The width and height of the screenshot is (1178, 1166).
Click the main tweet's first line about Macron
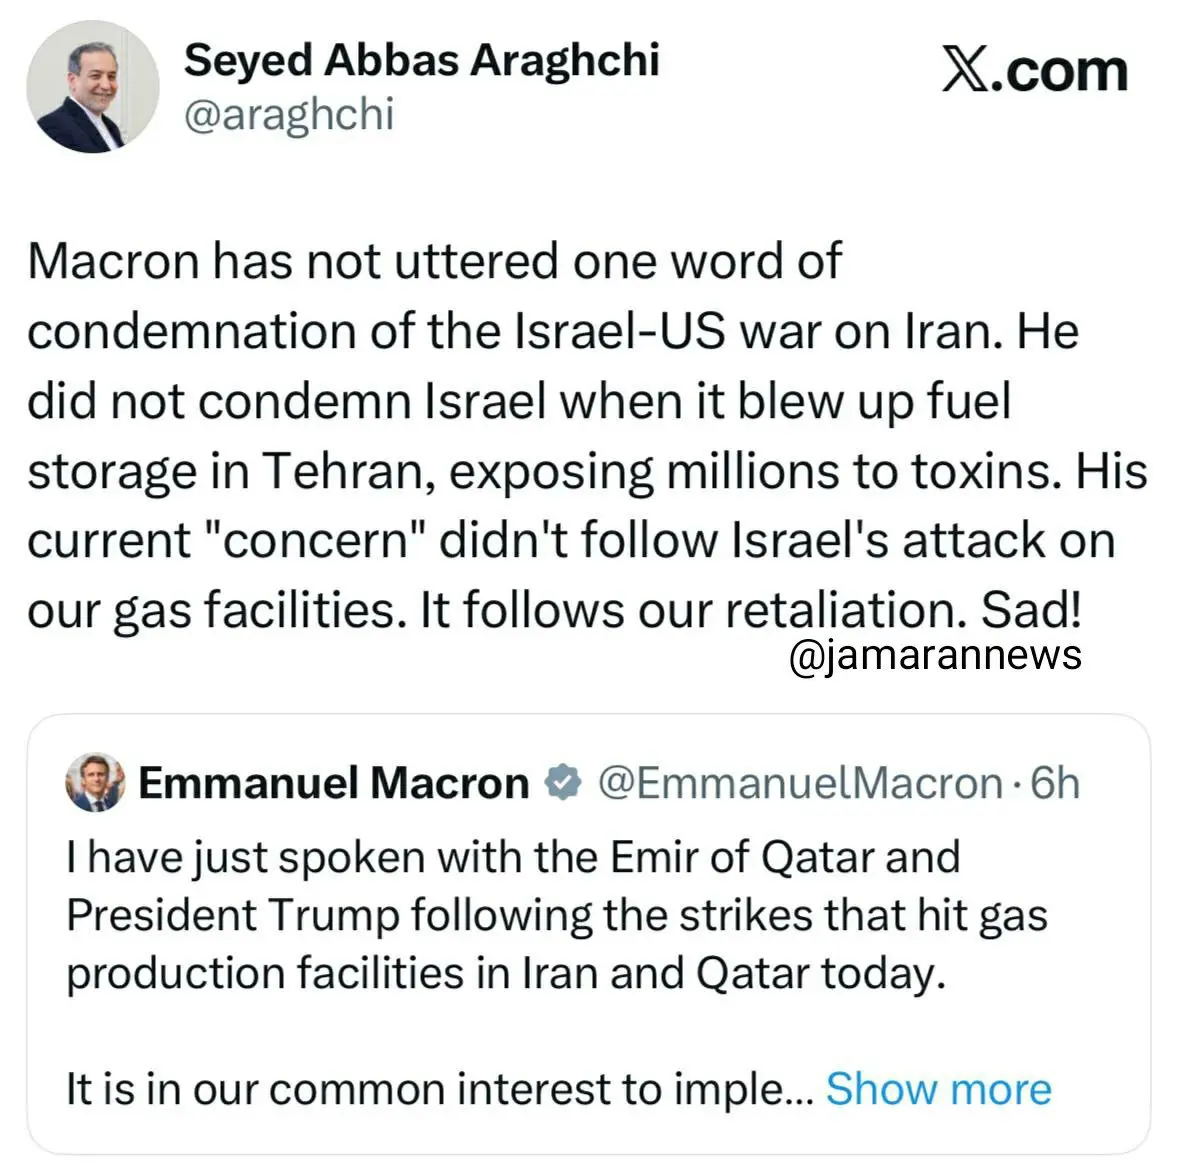(x=434, y=262)
